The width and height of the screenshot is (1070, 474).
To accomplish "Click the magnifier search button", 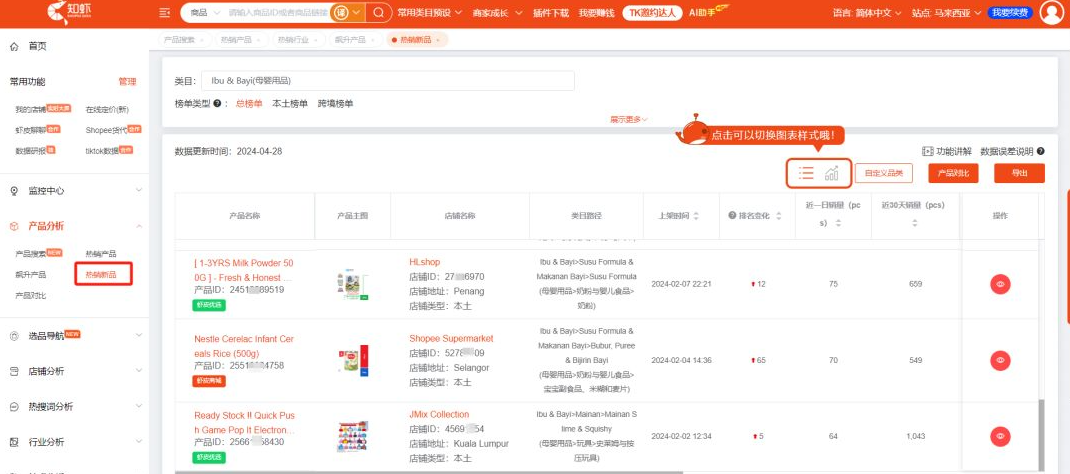I will (379, 13).
